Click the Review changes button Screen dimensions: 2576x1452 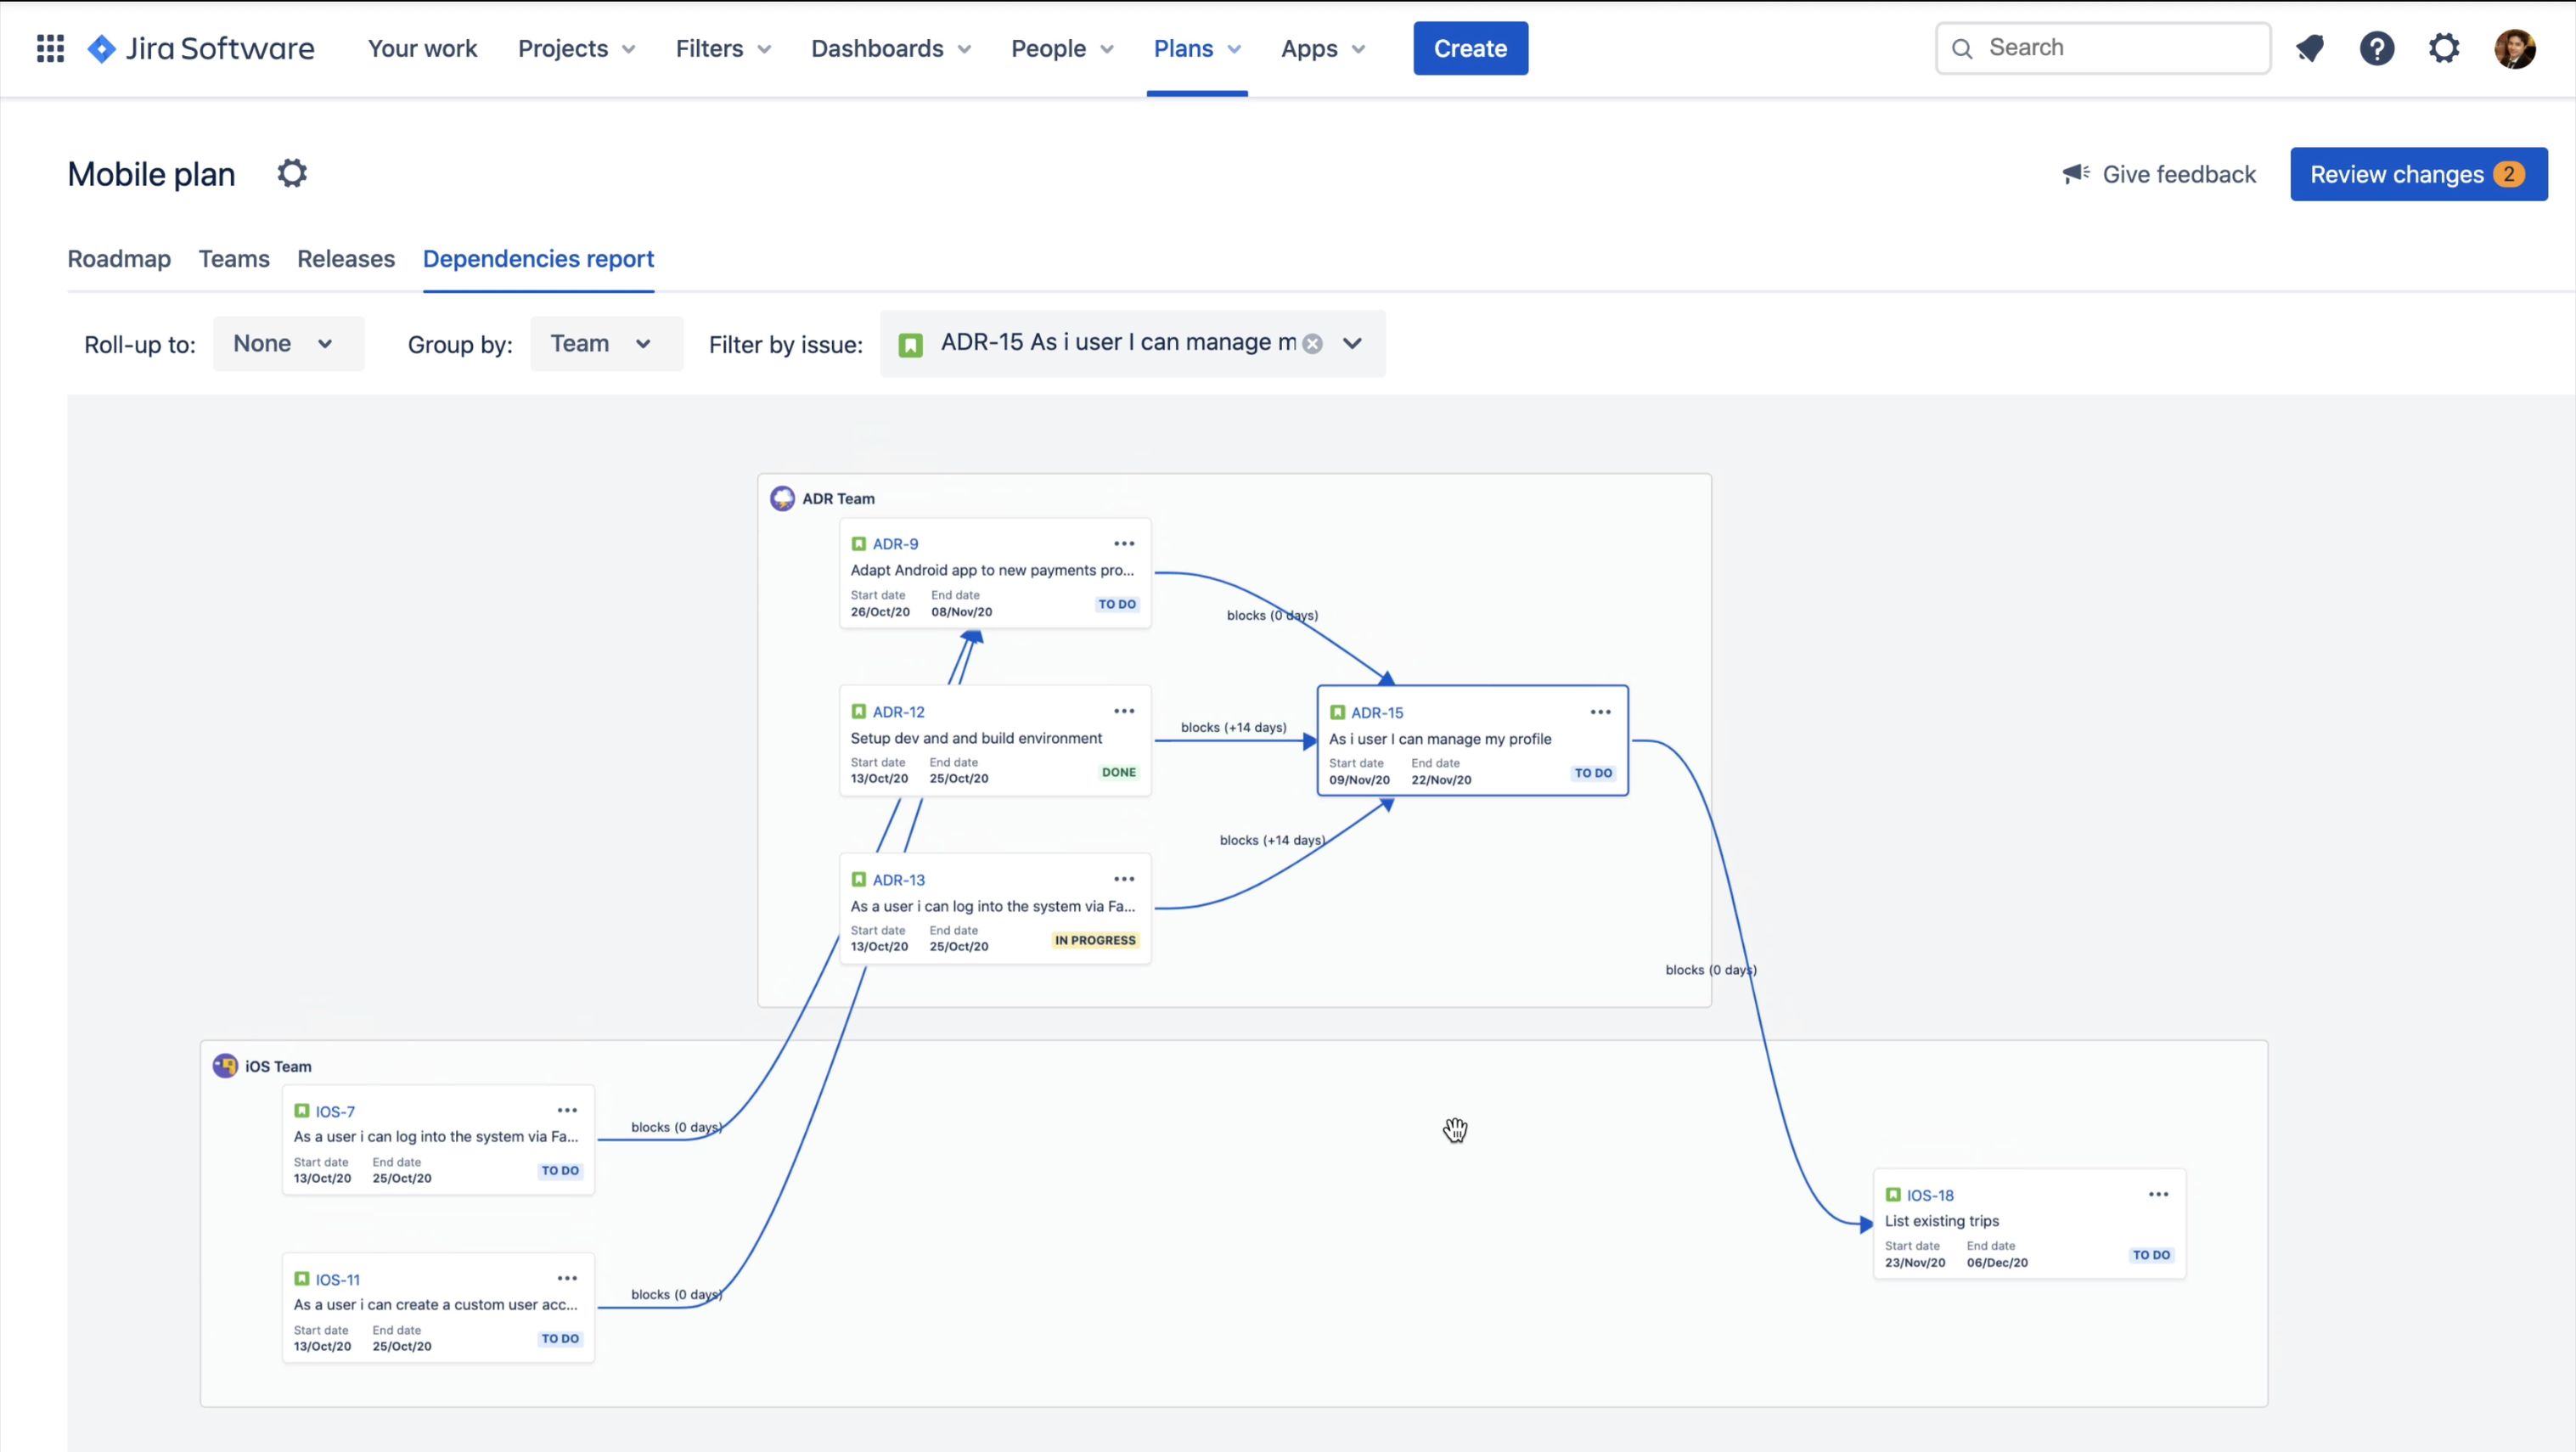pos(2418,173)
